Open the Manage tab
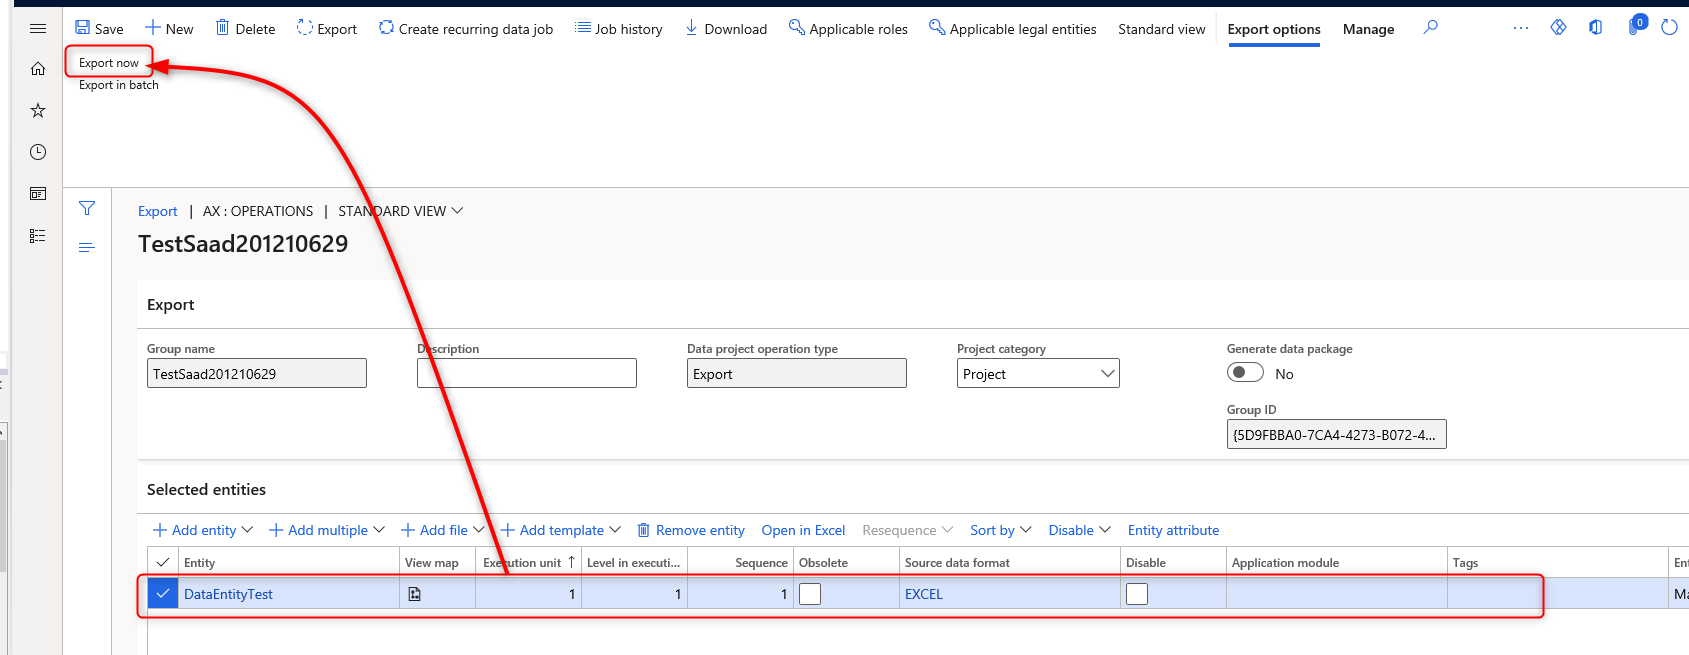The image size is (1689, 655). point(1368,29)
